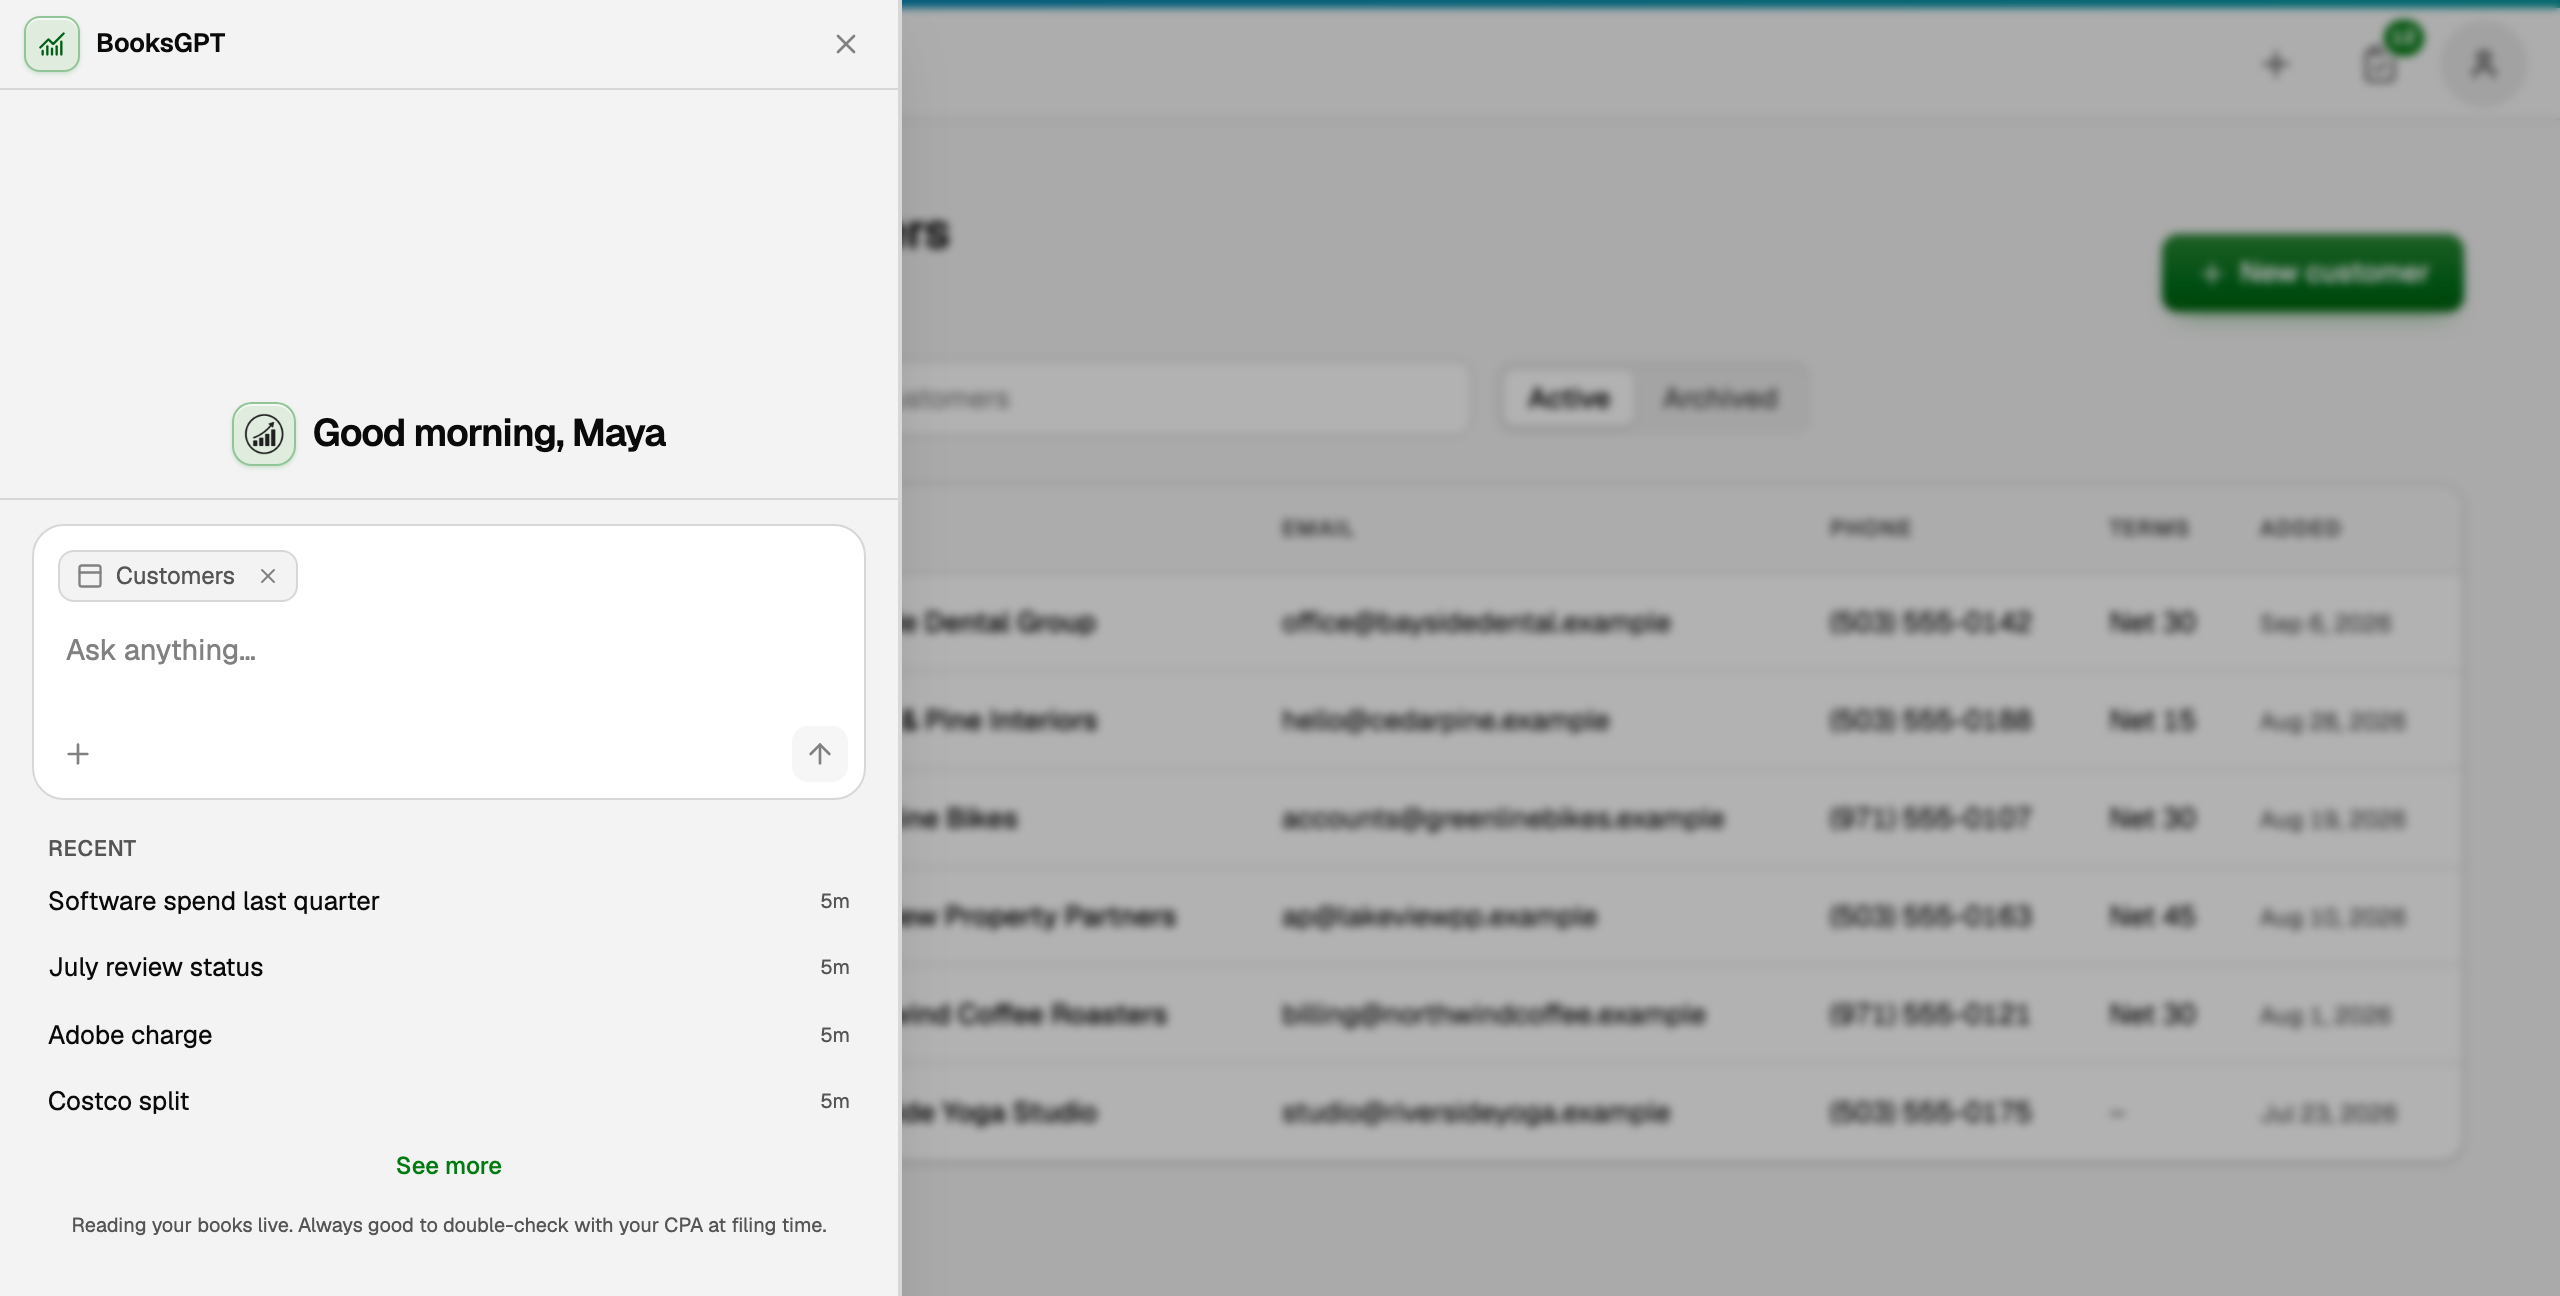Click the Coffee Roasters customer row
The height and width of the screenshot is (1296, 2560).
pos(1680,1014)
